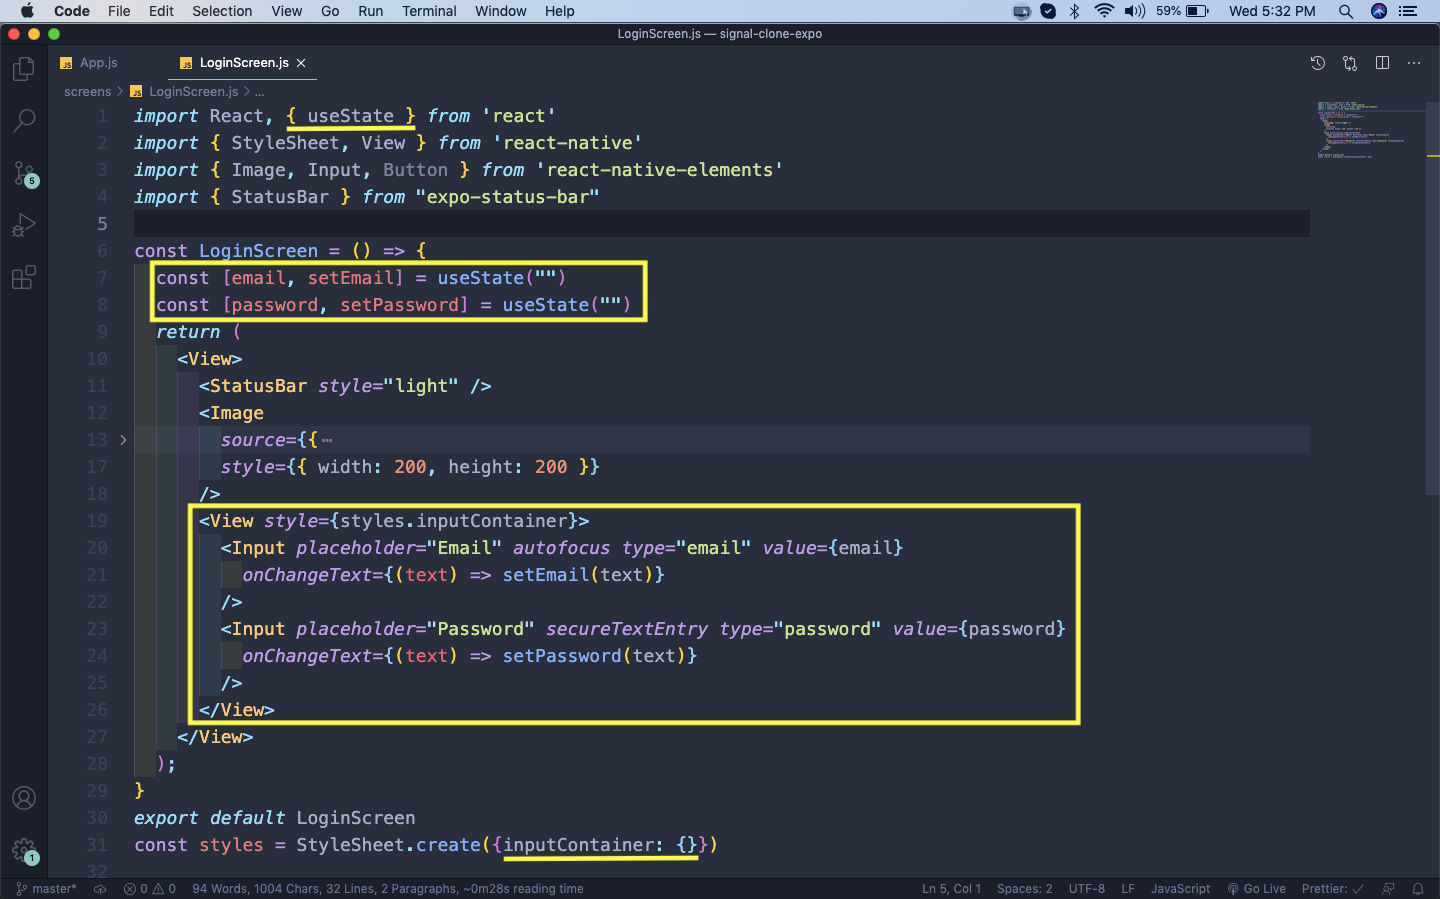Click the screens breadcrumb folder

click(88, 92)
